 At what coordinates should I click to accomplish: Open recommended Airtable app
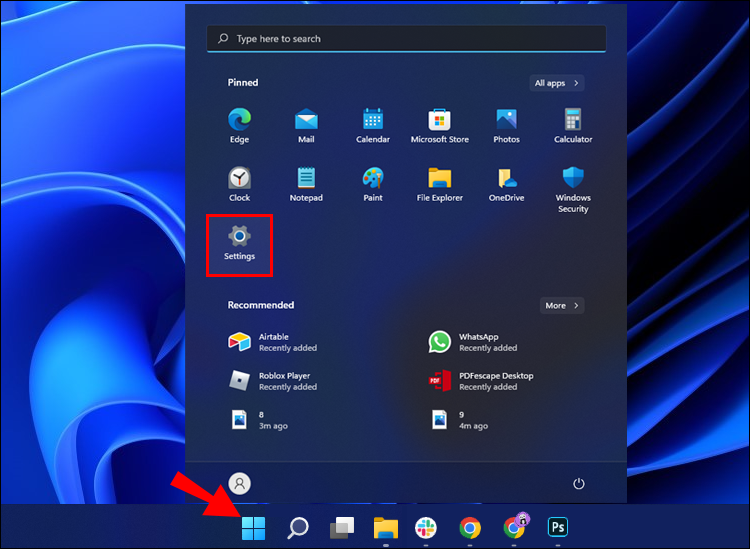[273, 342]
